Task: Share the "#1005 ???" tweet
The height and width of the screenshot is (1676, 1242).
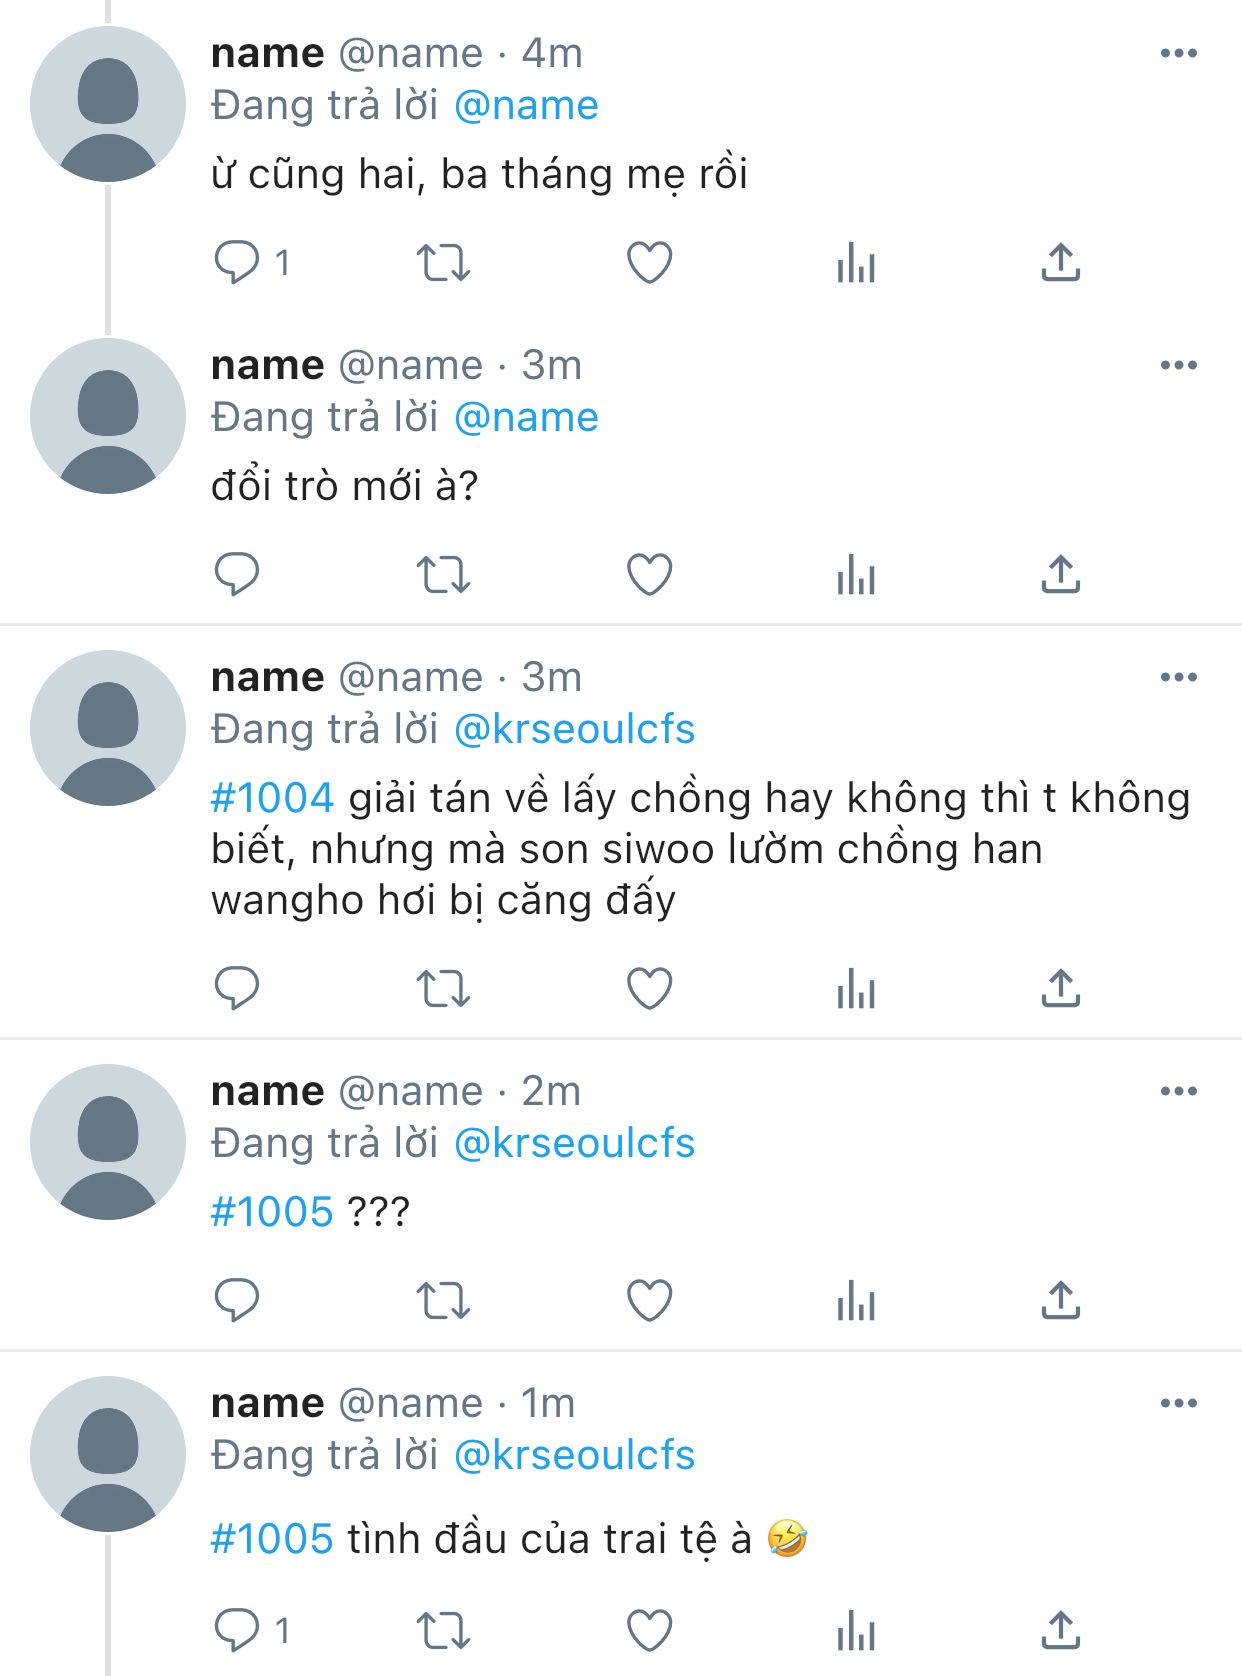Action: [1061, 1301]
